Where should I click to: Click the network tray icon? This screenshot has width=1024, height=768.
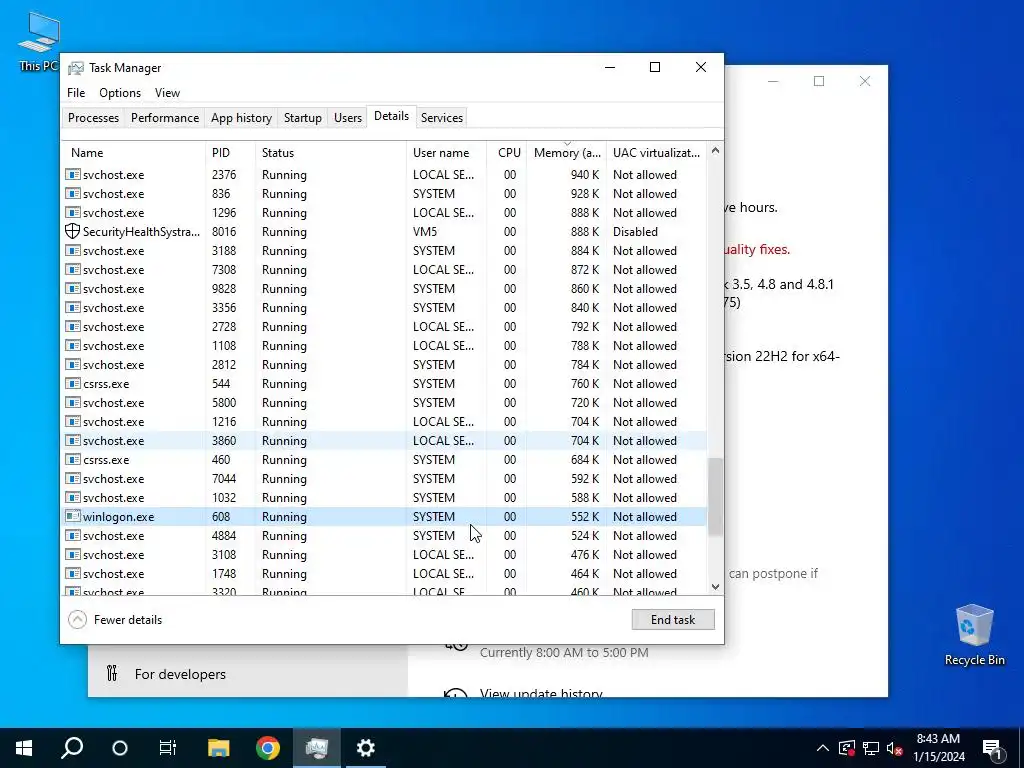(x=871, y=748)
